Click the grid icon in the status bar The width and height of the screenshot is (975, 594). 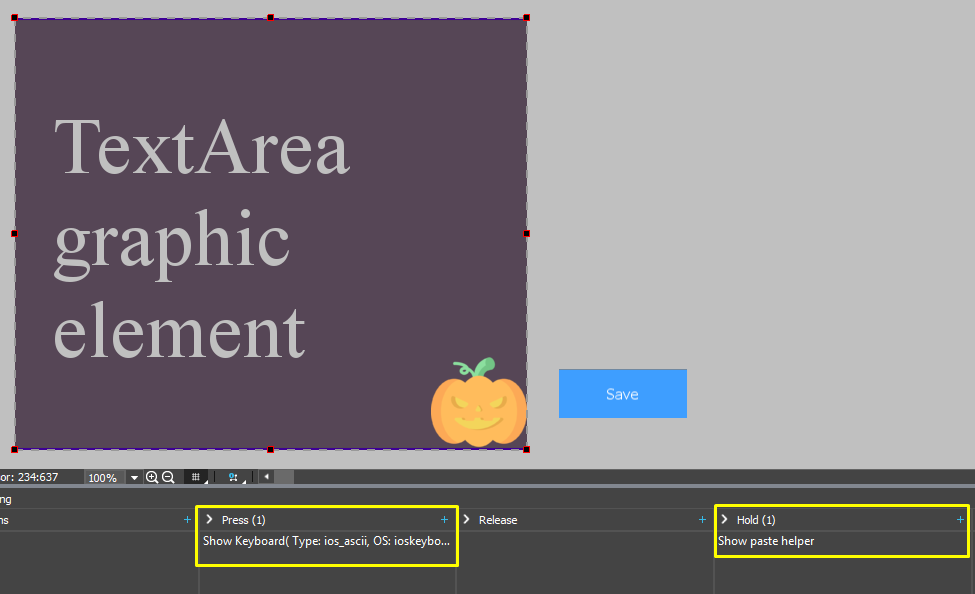(x=195, y=477)
